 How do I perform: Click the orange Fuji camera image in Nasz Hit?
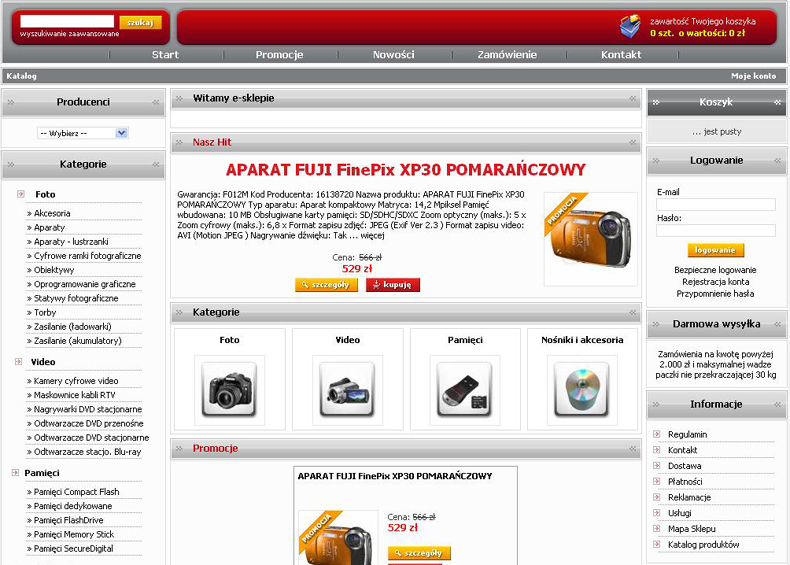[x=590, y=239]
